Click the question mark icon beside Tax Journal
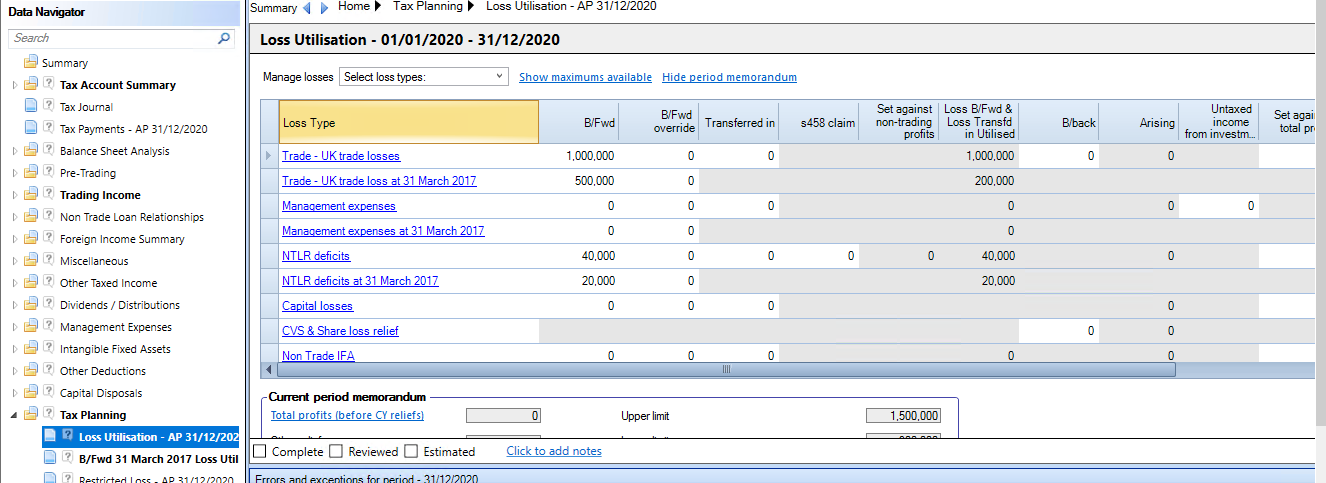1326x483 pixels. (48, 106)
